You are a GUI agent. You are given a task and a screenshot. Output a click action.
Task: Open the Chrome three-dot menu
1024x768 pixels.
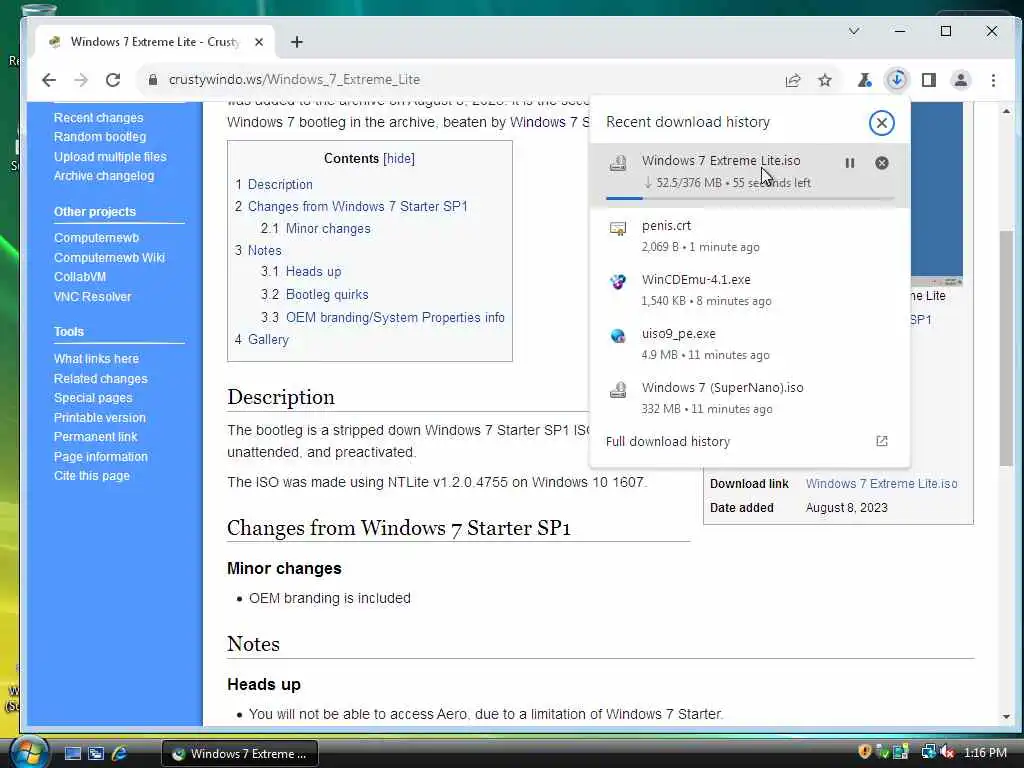[993, 80]
